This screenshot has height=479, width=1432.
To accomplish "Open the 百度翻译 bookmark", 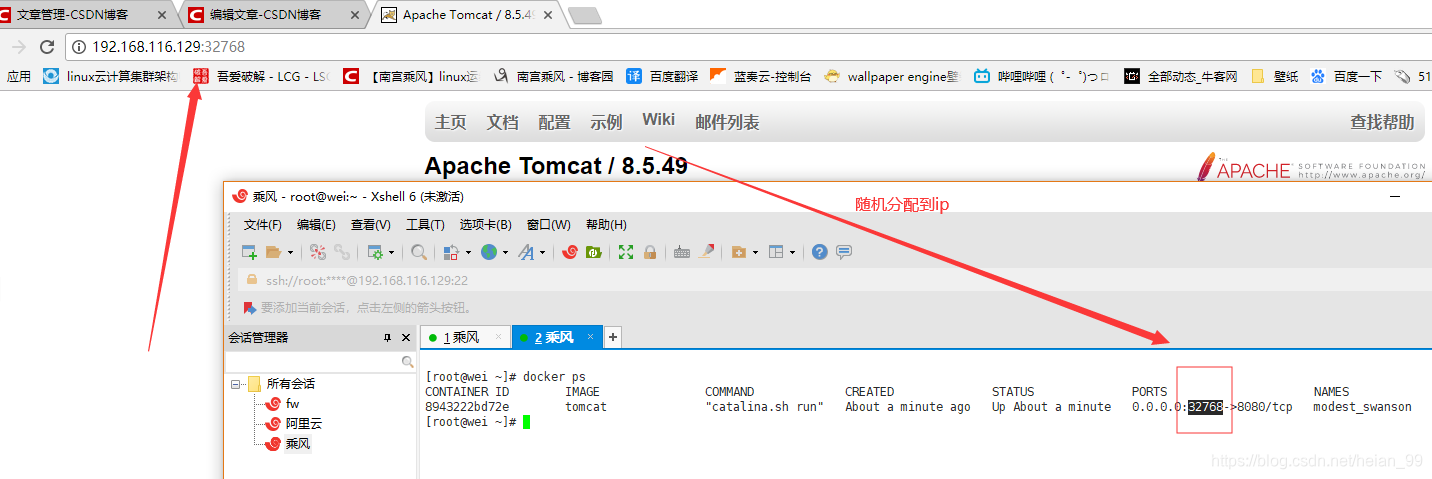I will 662,76.
